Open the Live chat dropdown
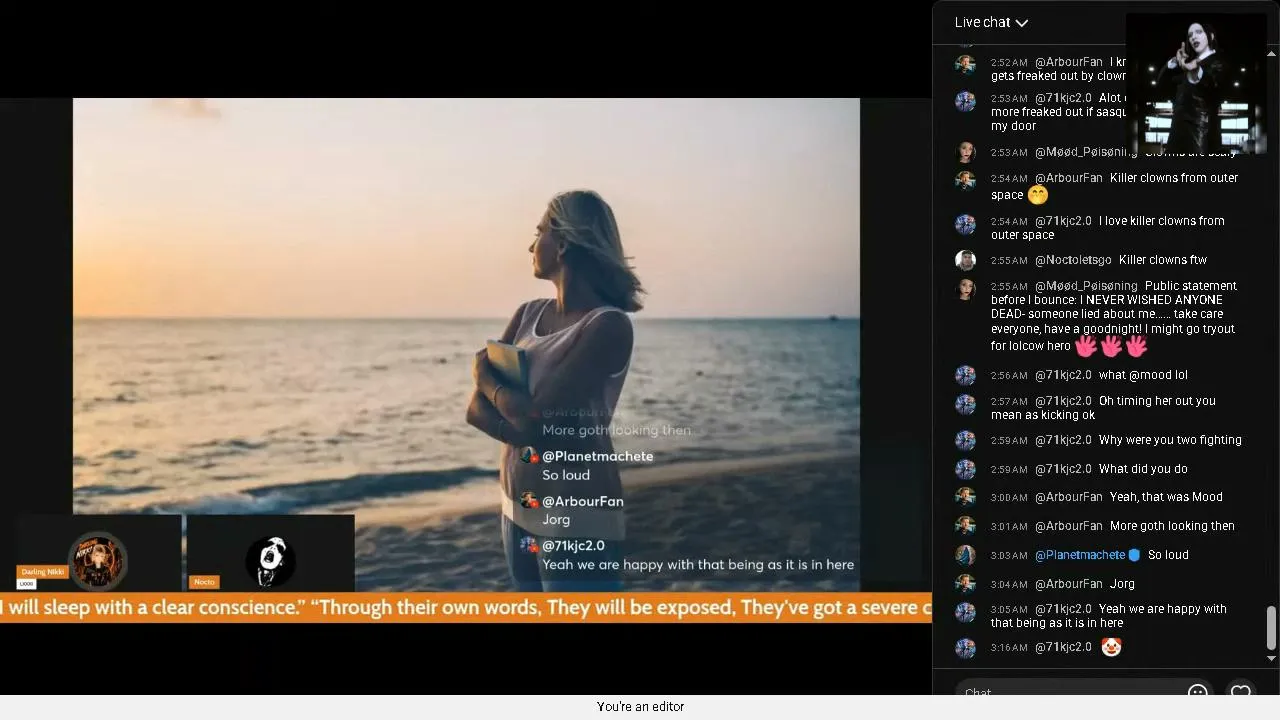Image resolution: width=1280 pixels, height=720 pixels. [x=991, y=22]
